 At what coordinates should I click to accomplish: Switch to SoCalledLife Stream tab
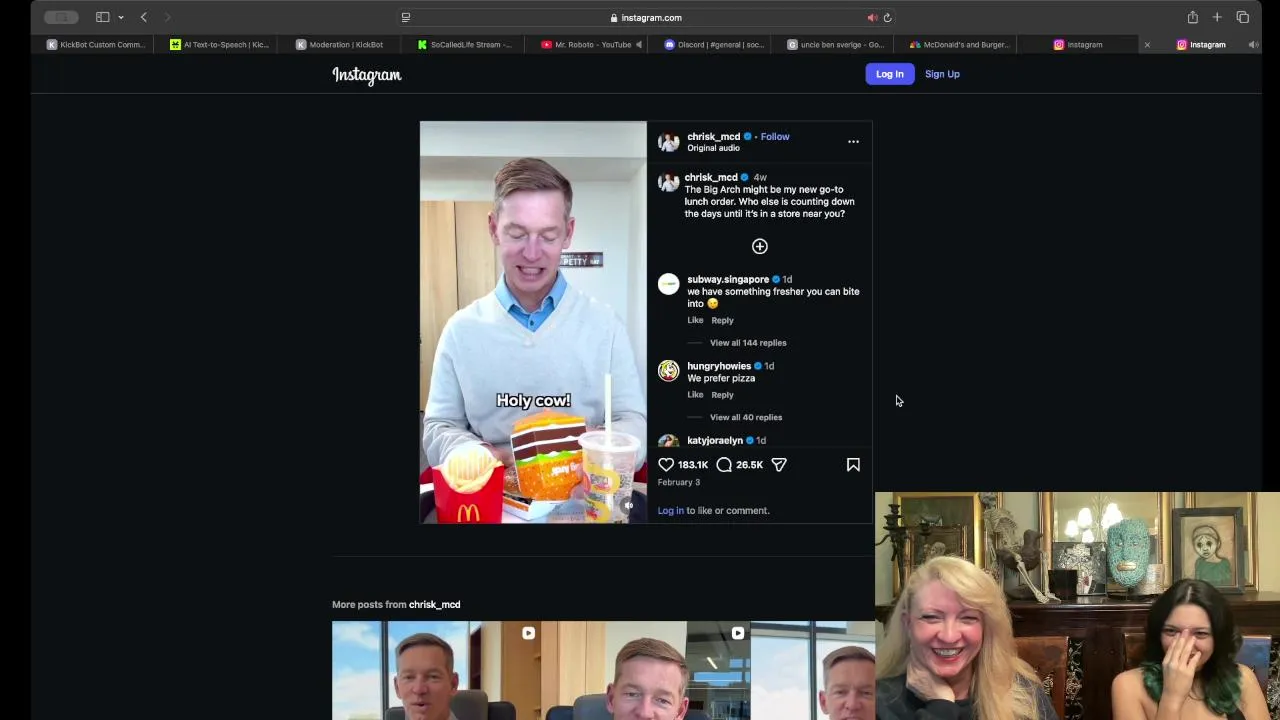[x=466, y=44]
